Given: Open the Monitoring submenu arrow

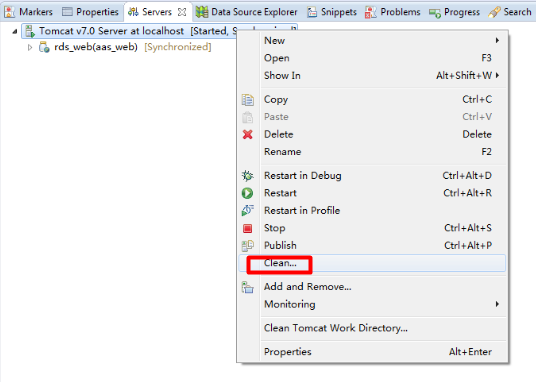Looking at the screenshot, I should pyautogui.click(x=497, y=304).
